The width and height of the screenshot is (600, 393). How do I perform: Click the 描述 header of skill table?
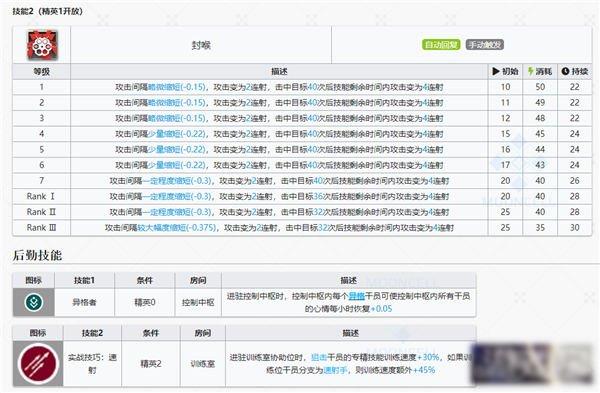279,71
